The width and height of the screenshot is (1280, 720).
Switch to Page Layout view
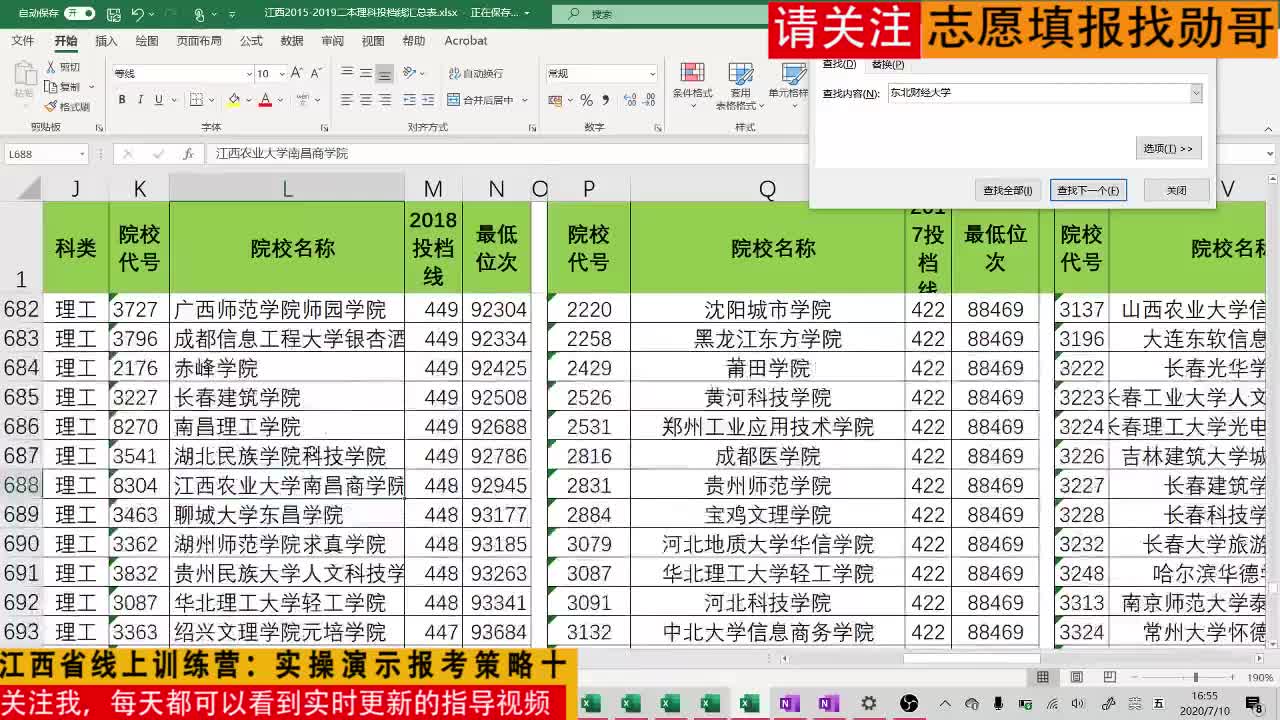tap(1077, 677)
